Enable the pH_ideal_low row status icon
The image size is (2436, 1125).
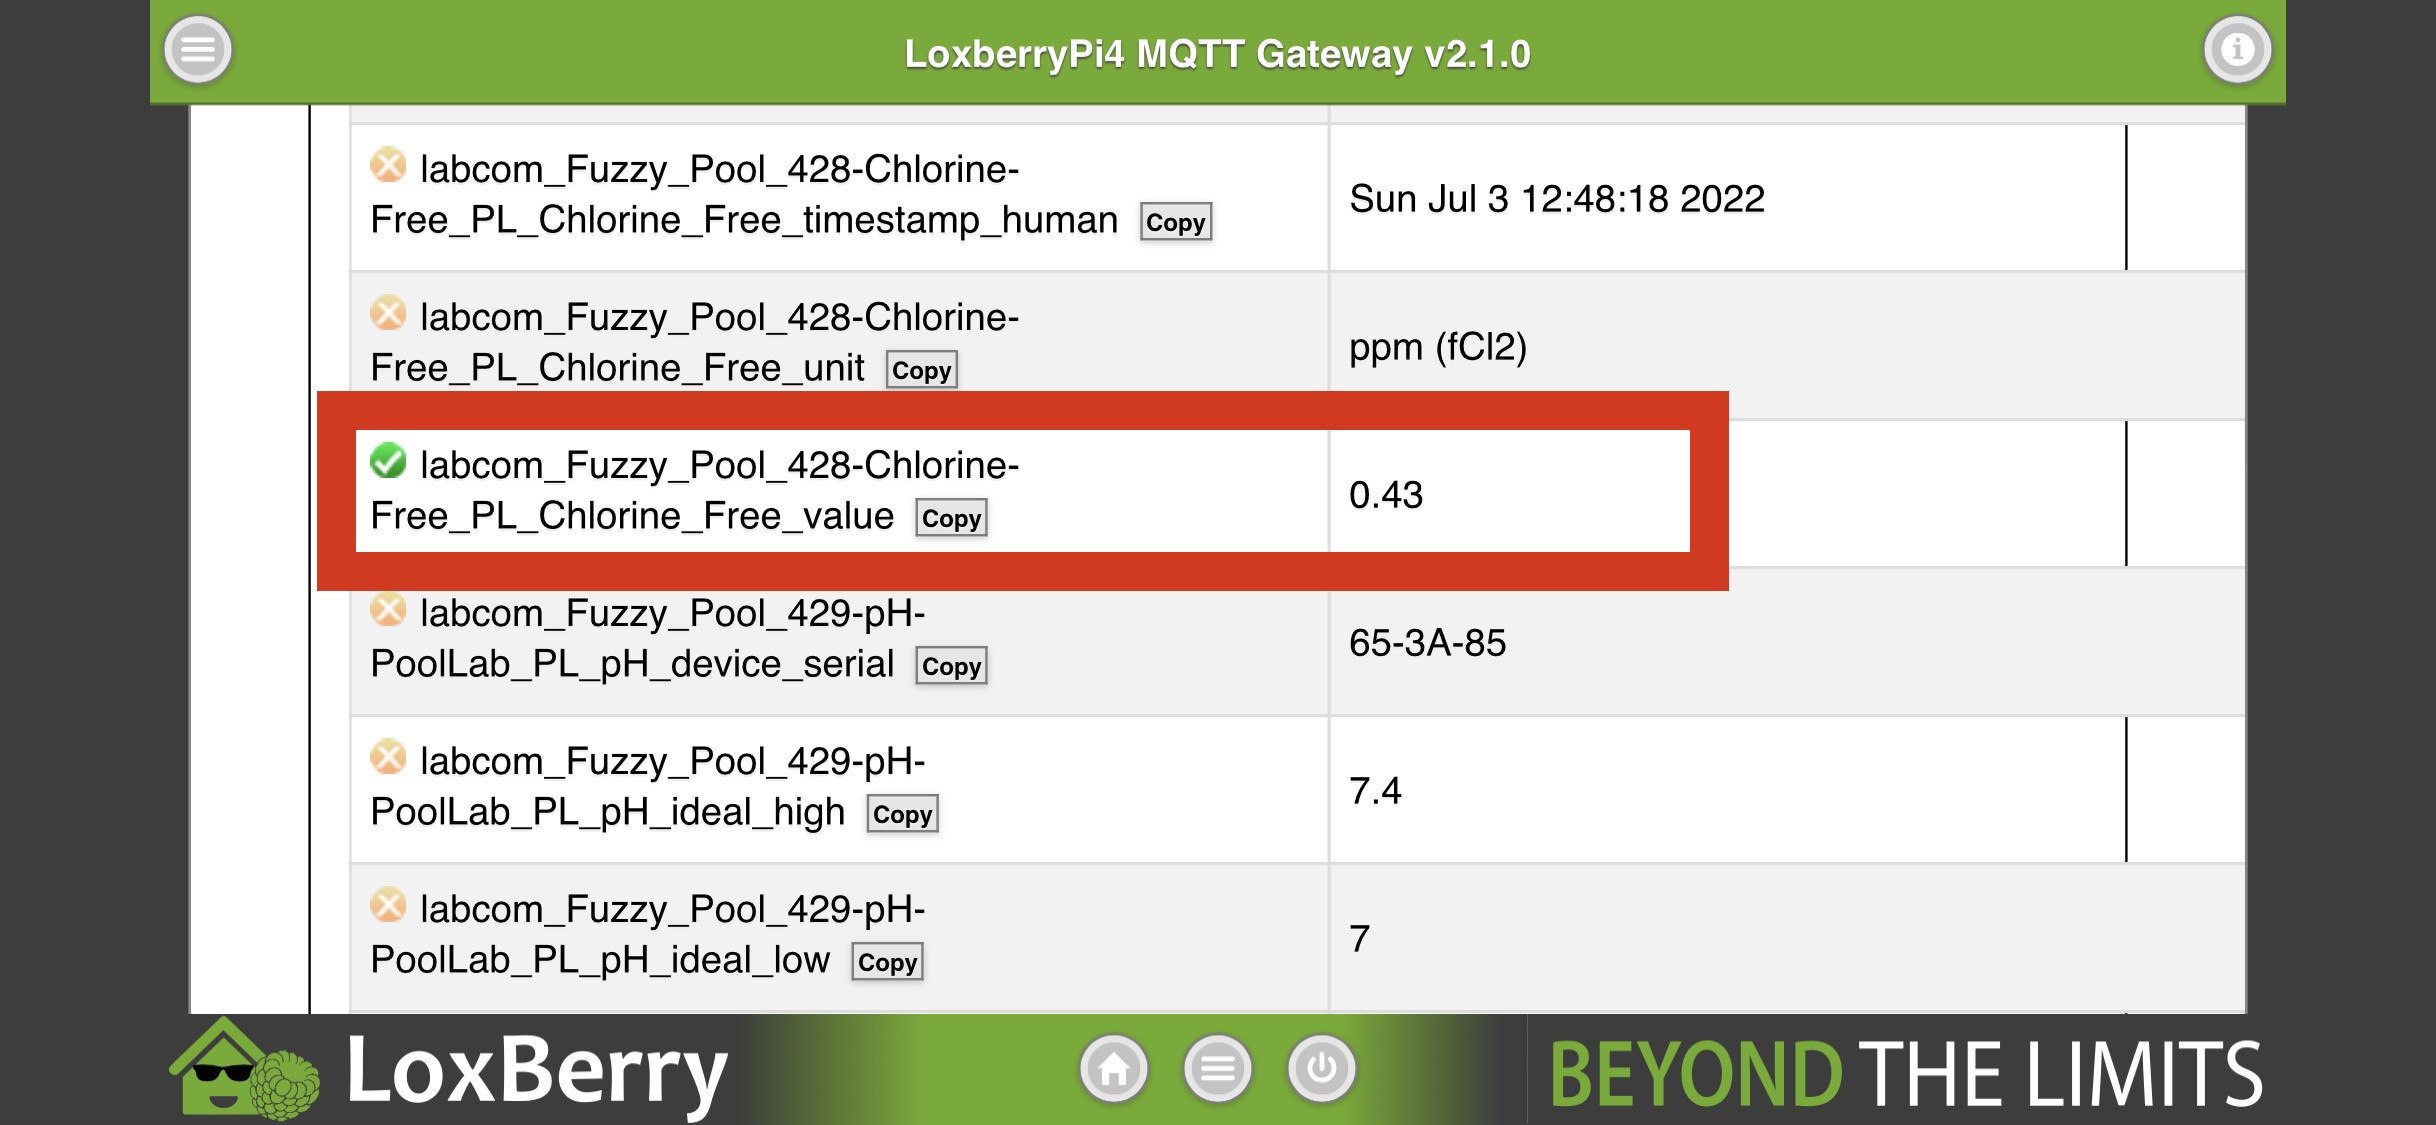tap(388, 905)
